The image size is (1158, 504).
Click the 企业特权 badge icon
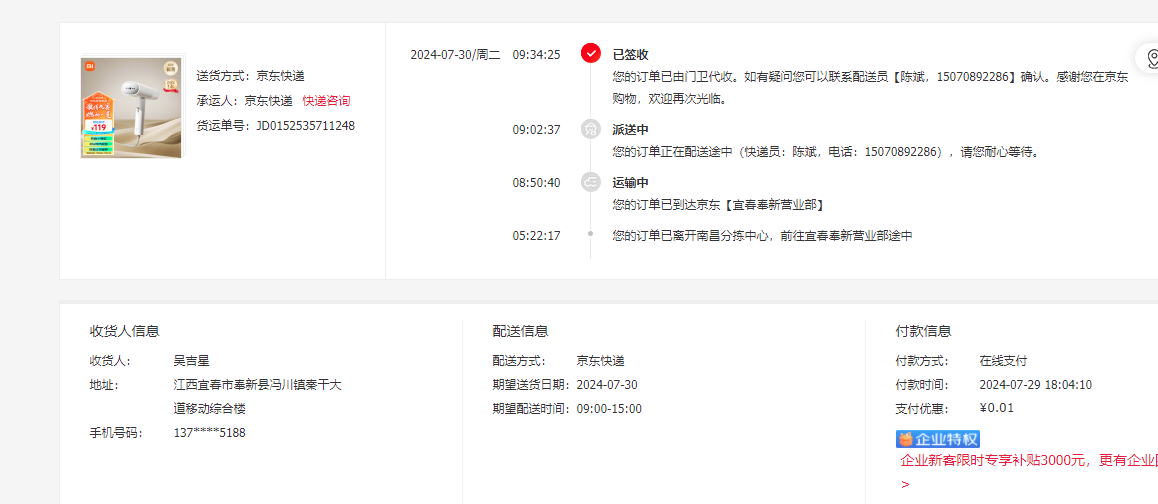coord(938,439)
